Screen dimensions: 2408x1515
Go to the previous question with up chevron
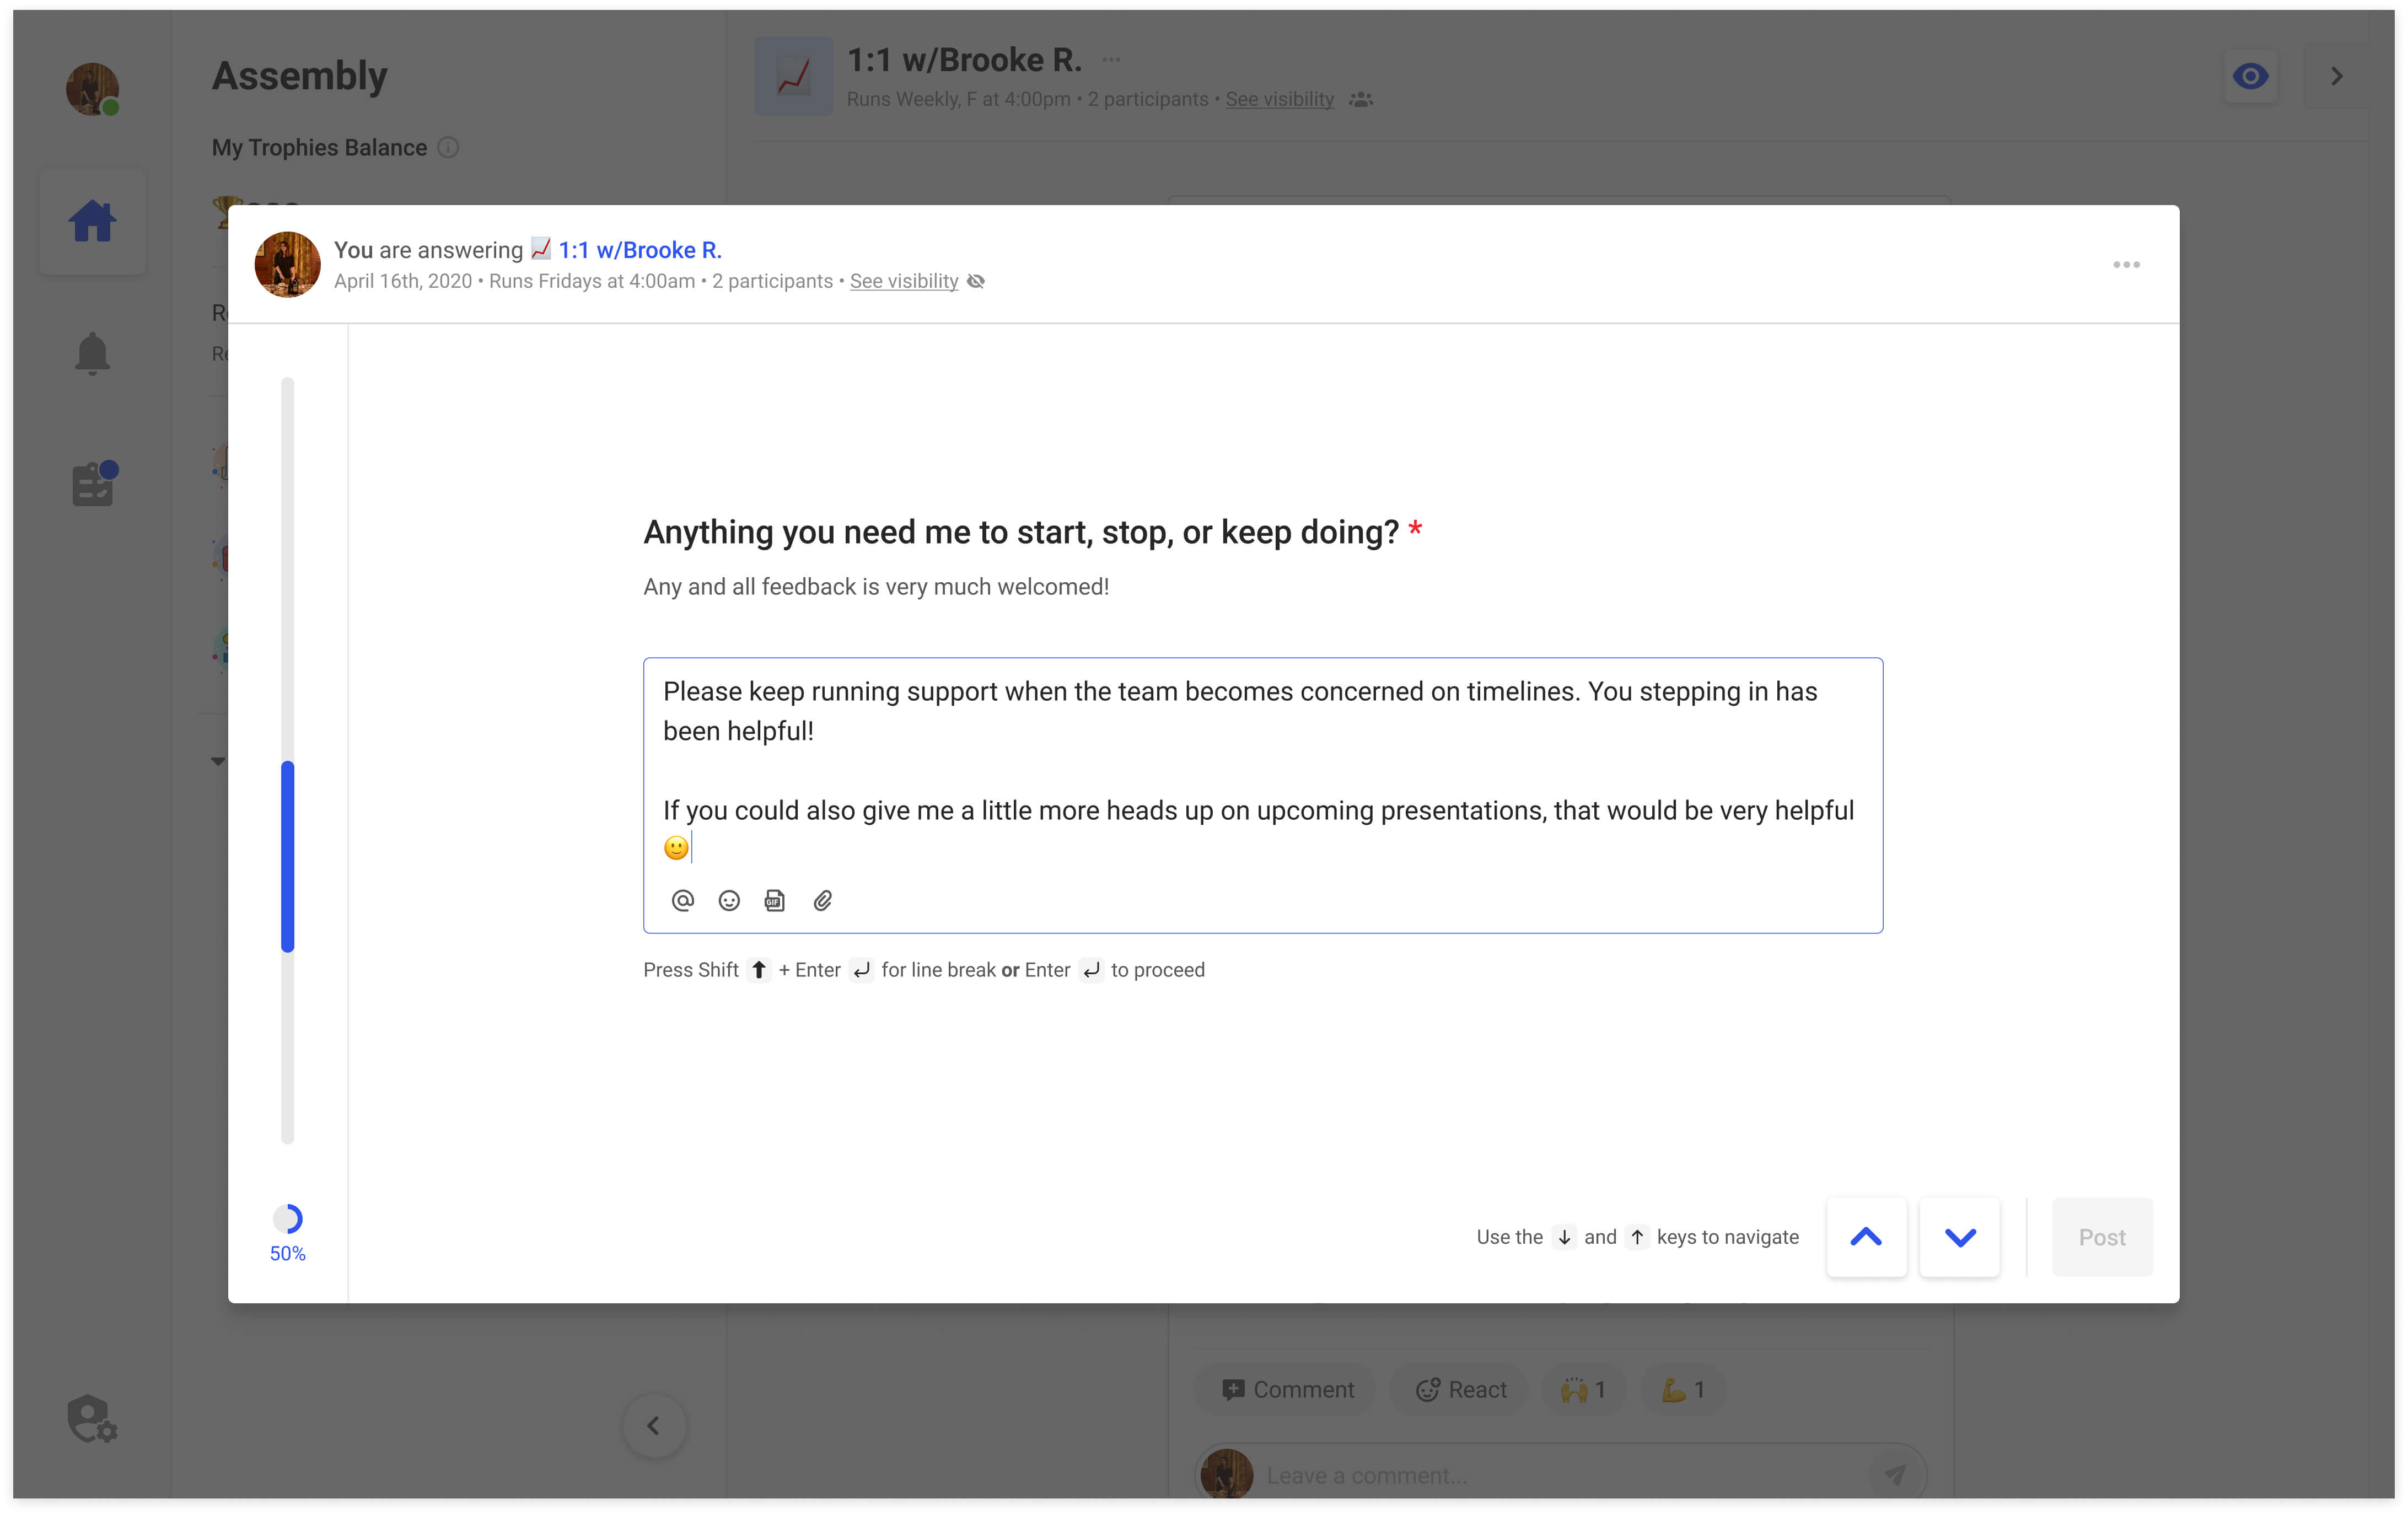coord(1866,1237)
